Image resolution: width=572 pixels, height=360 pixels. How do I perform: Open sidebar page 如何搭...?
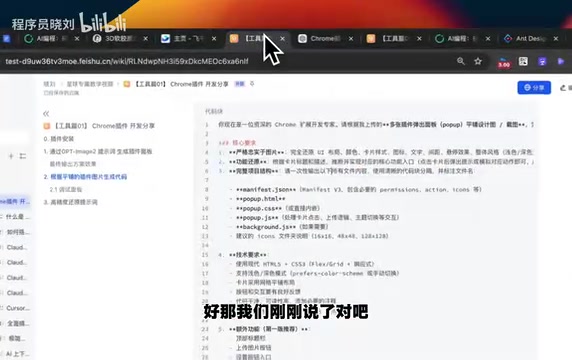point(18,232)
